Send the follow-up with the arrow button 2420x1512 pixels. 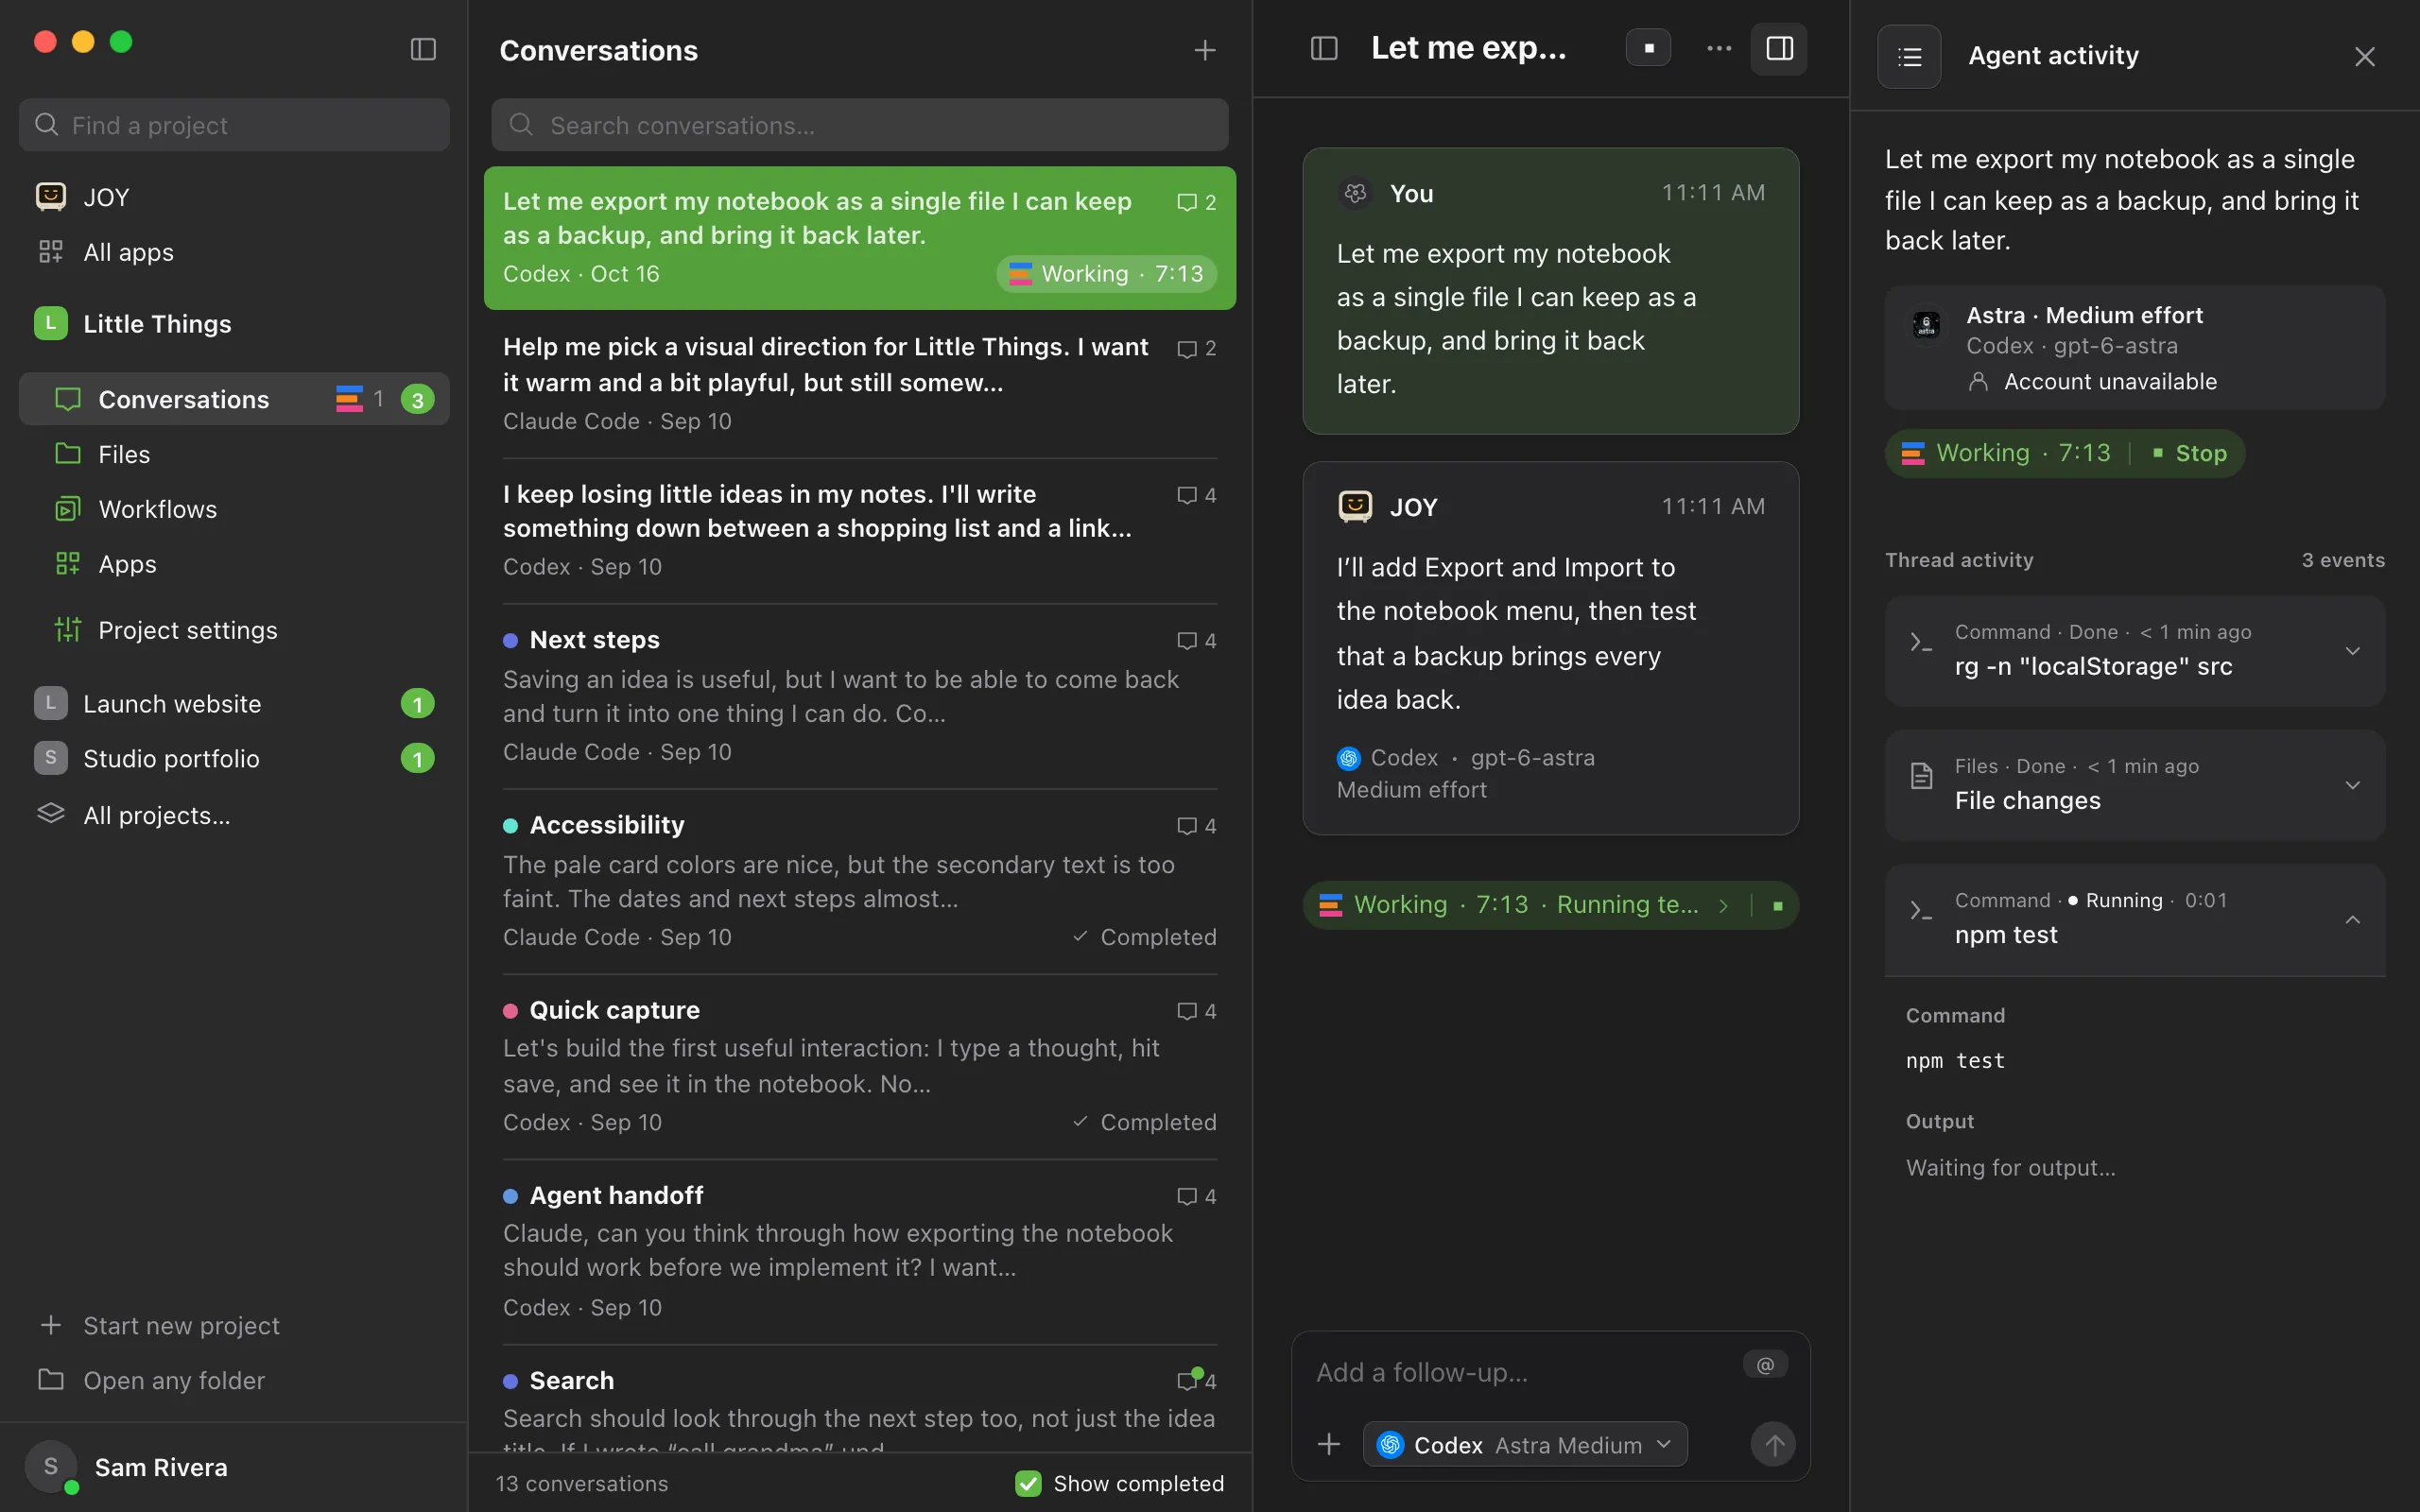tap(1773, 1444)
